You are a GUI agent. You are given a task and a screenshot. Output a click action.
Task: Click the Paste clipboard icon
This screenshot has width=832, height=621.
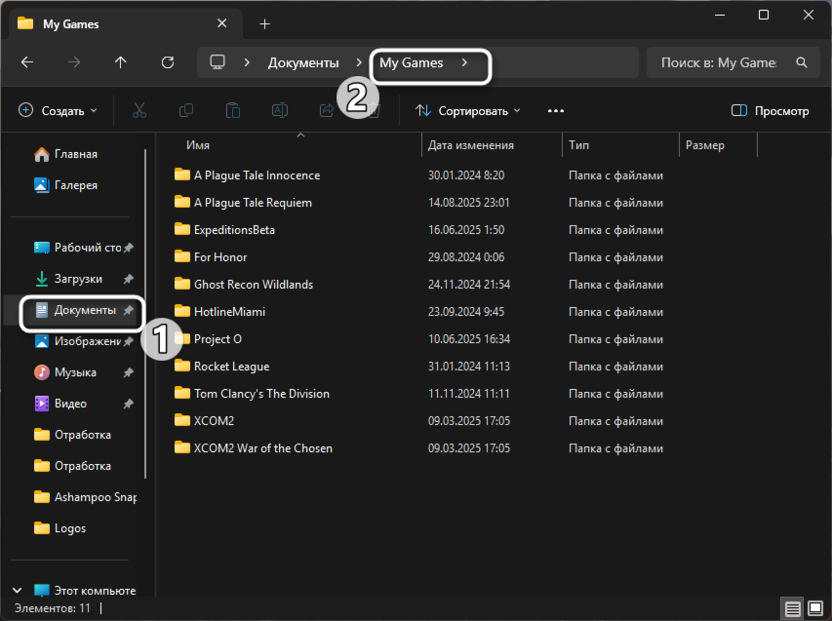click(233, 111)
